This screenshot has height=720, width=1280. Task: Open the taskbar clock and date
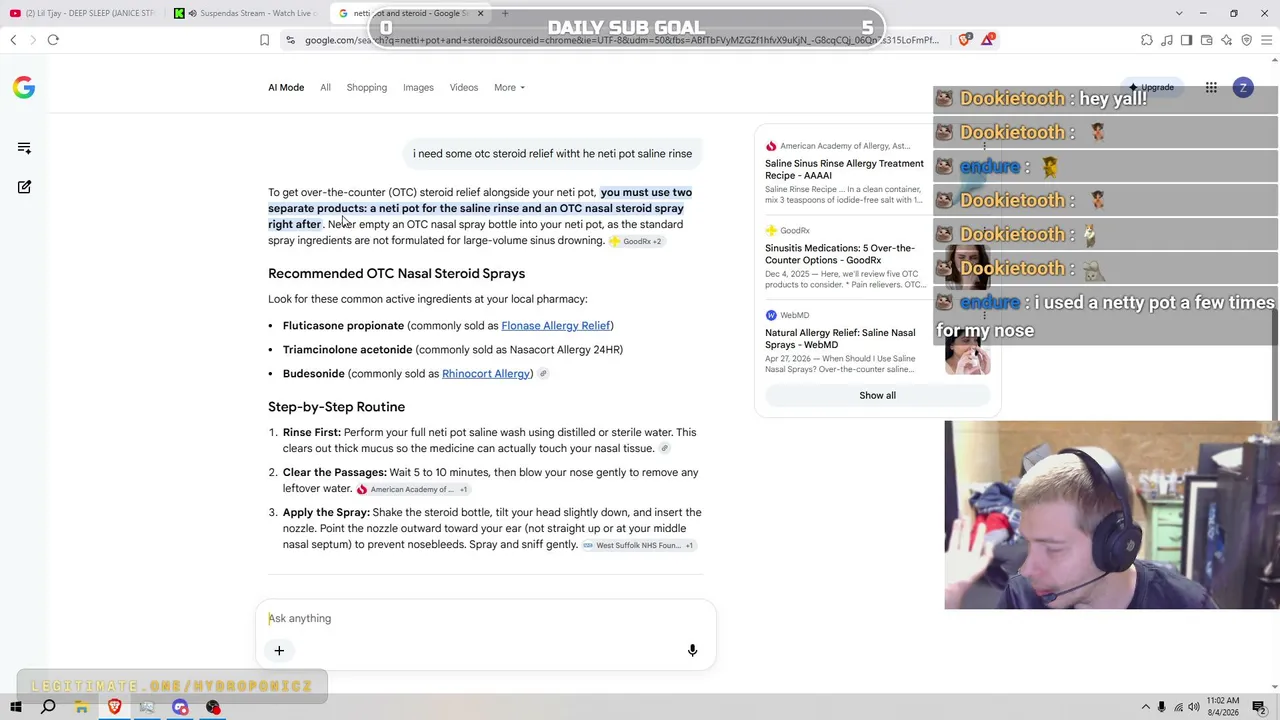pos(1223,708)
